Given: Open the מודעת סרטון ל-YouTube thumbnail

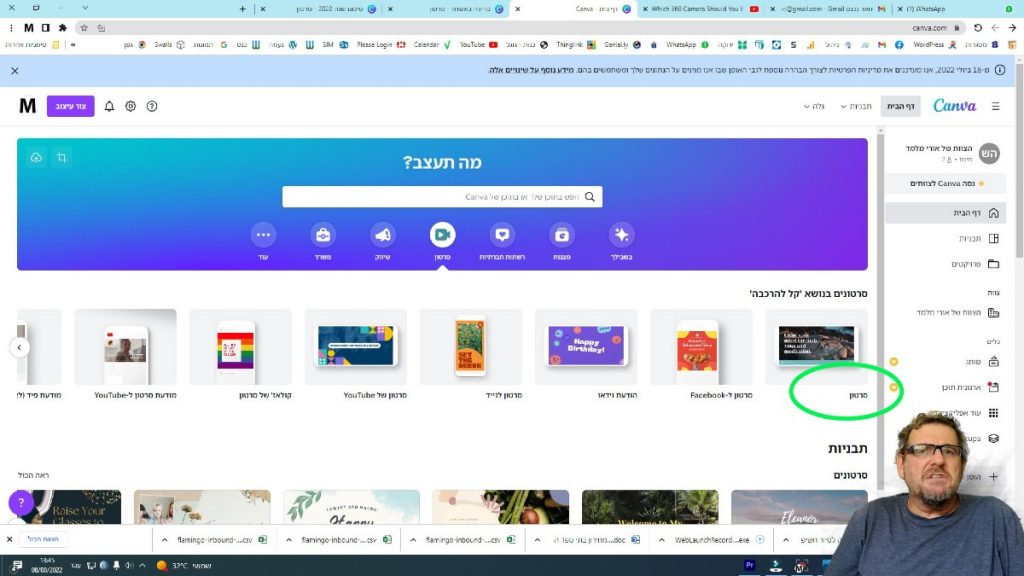Looking at the screenshot, I should point(125,347).
